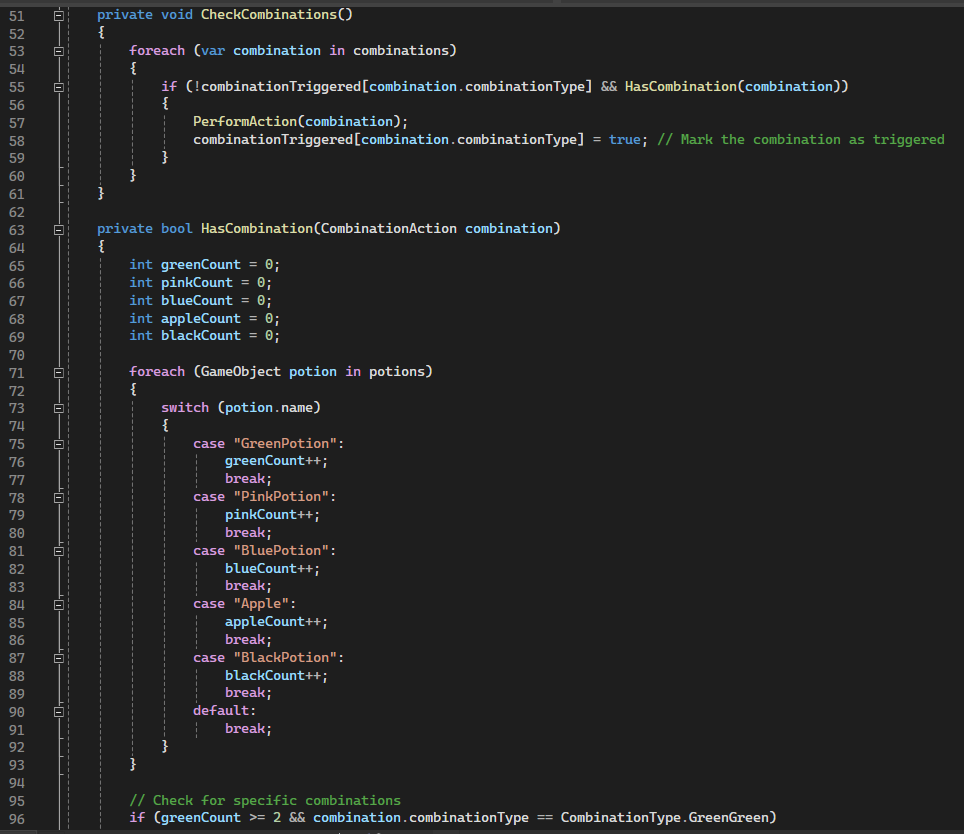Image resolution: width=964 pixels, height=834 pixels.
Task: Click line number 94 in the gutter
Action: [x=17, y=784]
